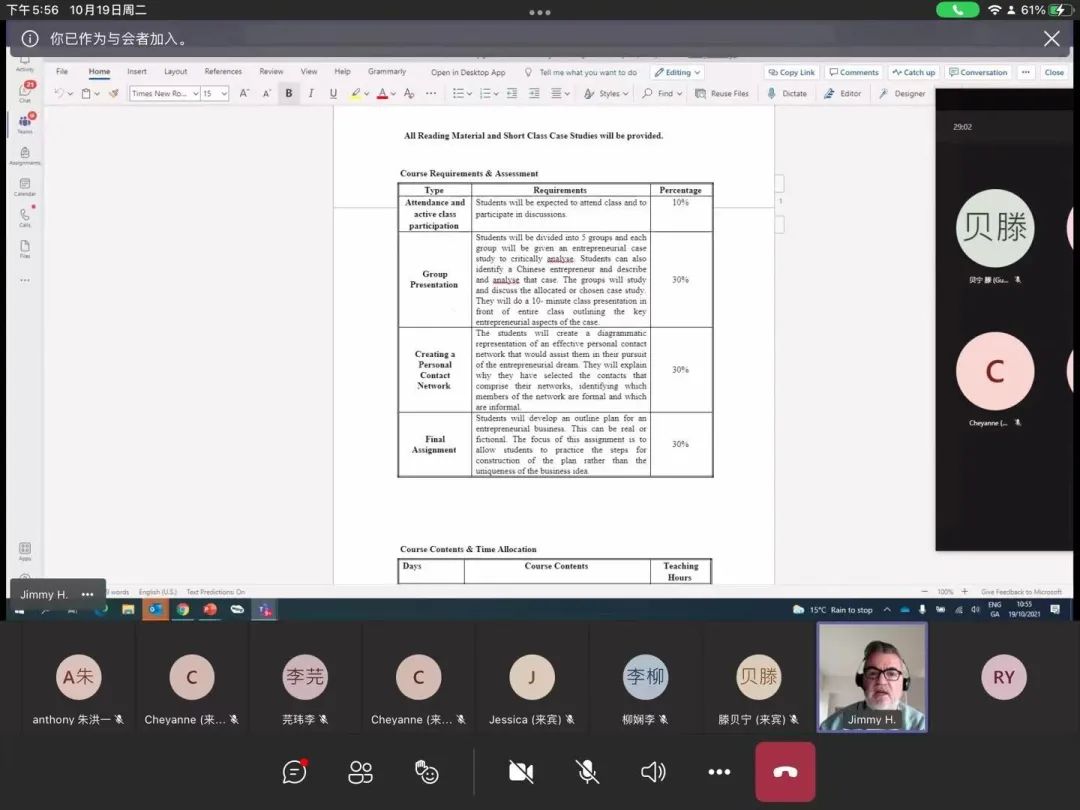The width and height of the screenshot is (1080, 810).
Task: Click the Copy Link button
Action: tap(791, 72)
